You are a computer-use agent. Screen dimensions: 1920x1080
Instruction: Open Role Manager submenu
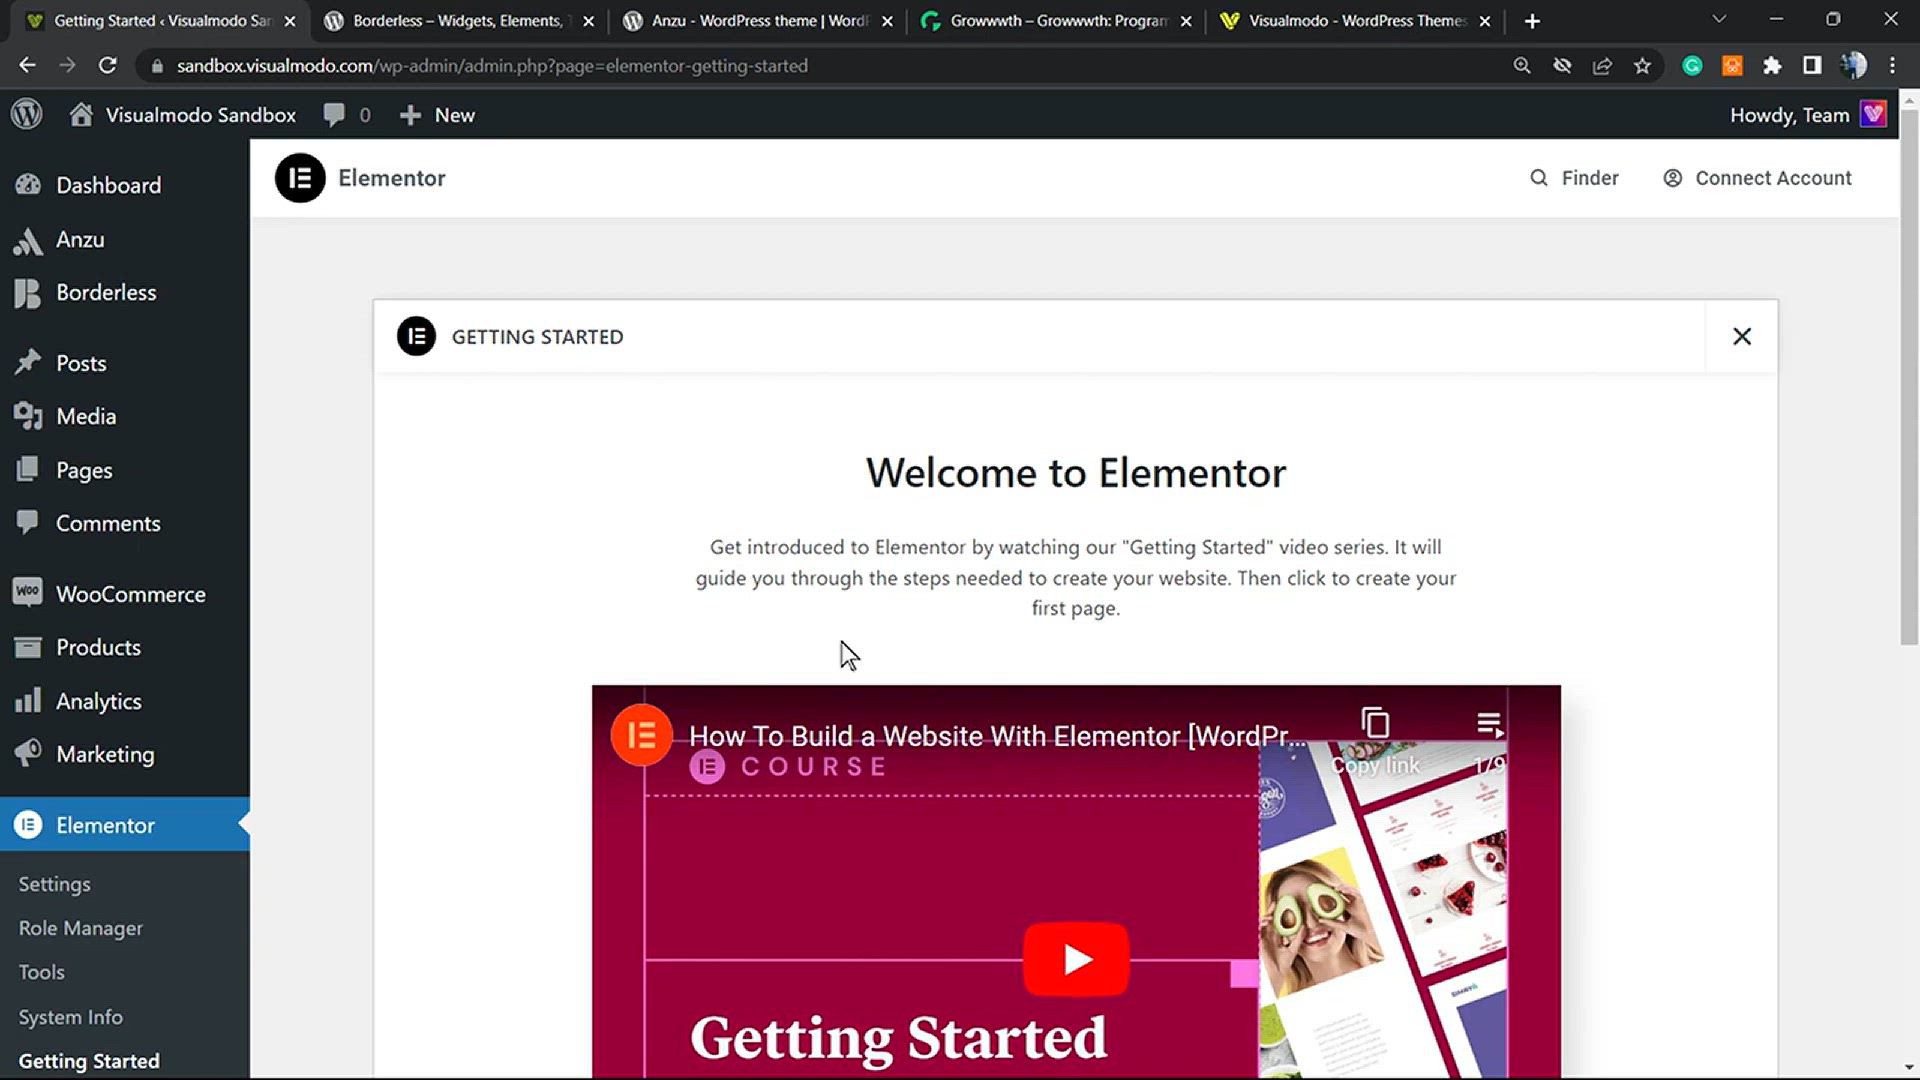tap(81, 928)
